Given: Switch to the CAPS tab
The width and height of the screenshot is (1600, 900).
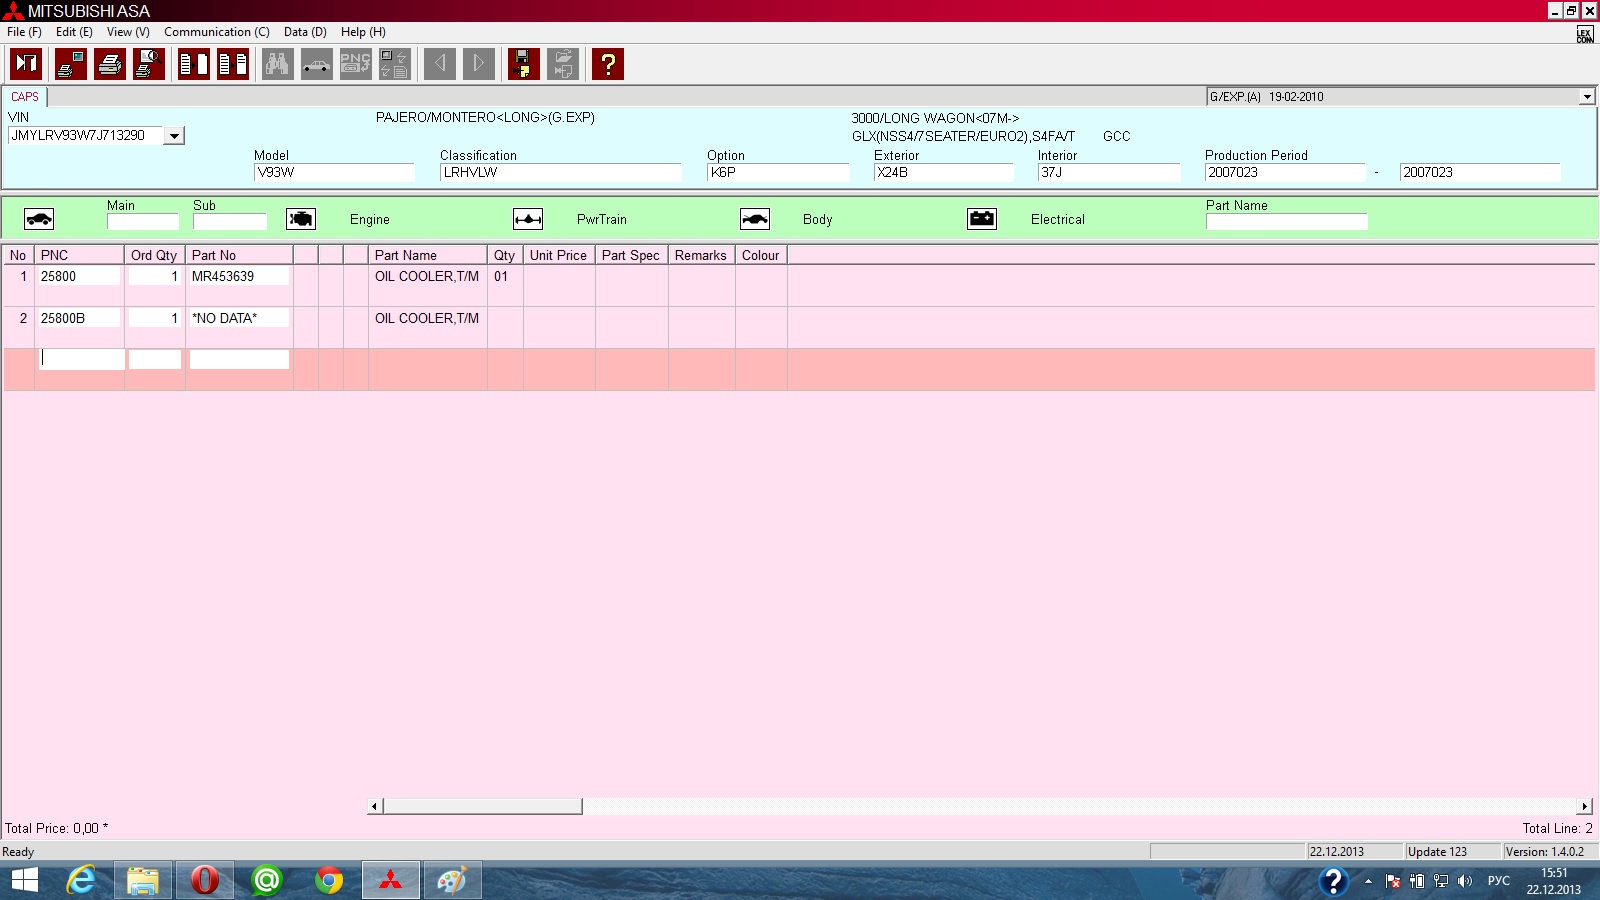Looking at the screenshot, I should (x=25, y=97).
